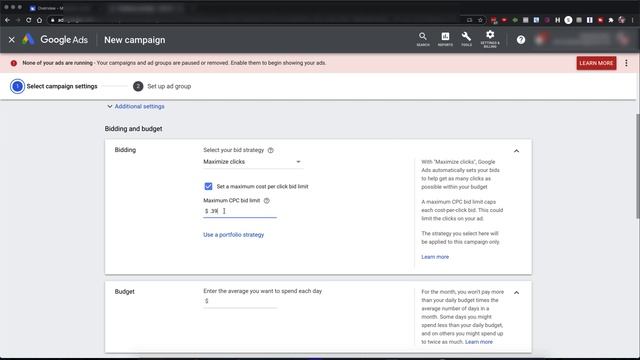Go to step 1 Select campaign settings
This screenshot has width=640, height=360.
point(54,86)
